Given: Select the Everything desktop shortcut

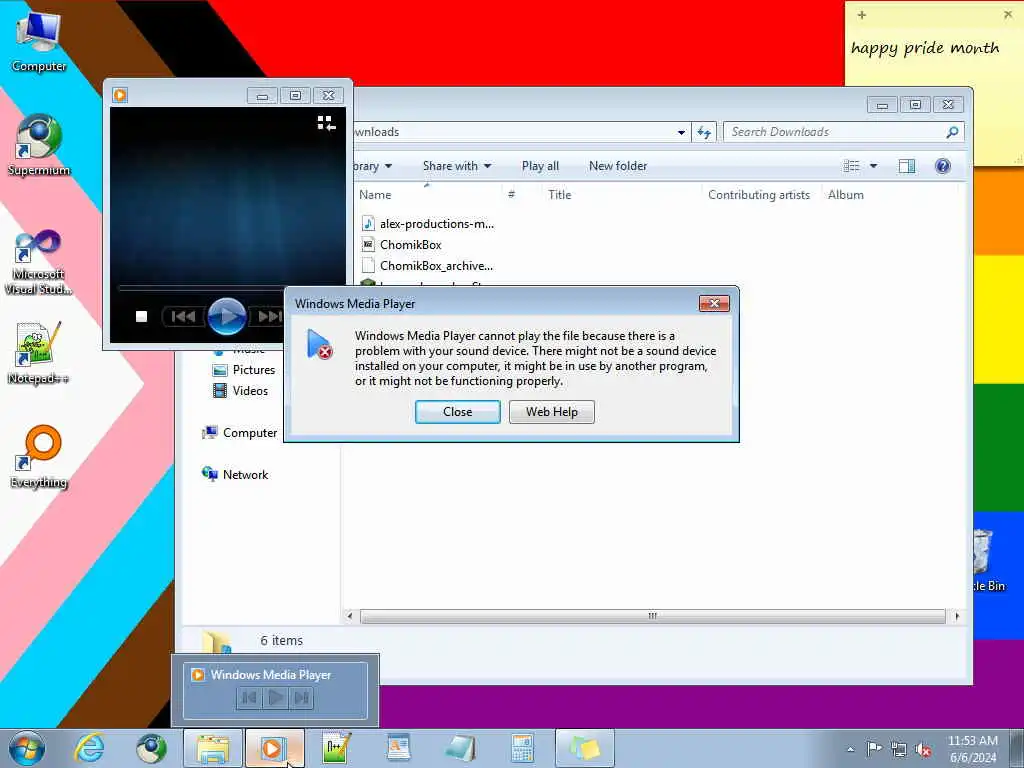Looking at the screenshot, I should [x=39, y=457].
